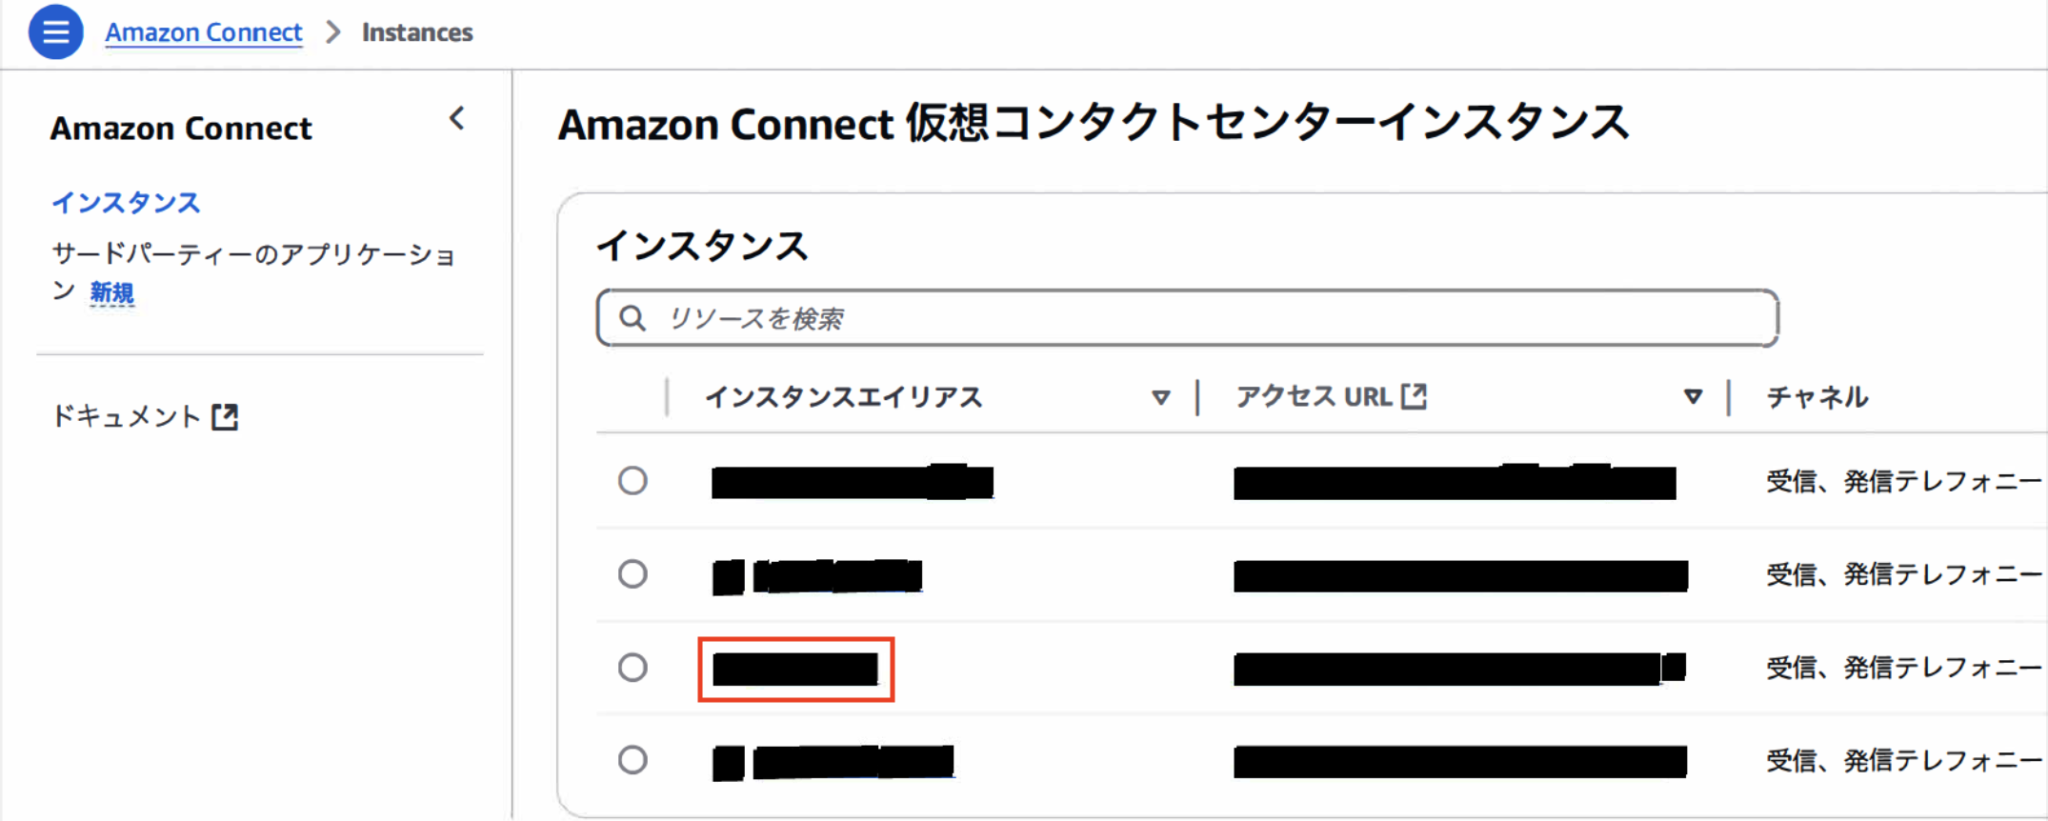This screenshot has height=821, width=2048.
Task: Select インスタンス in the sidebar navigation
Action: click(126, 202)
